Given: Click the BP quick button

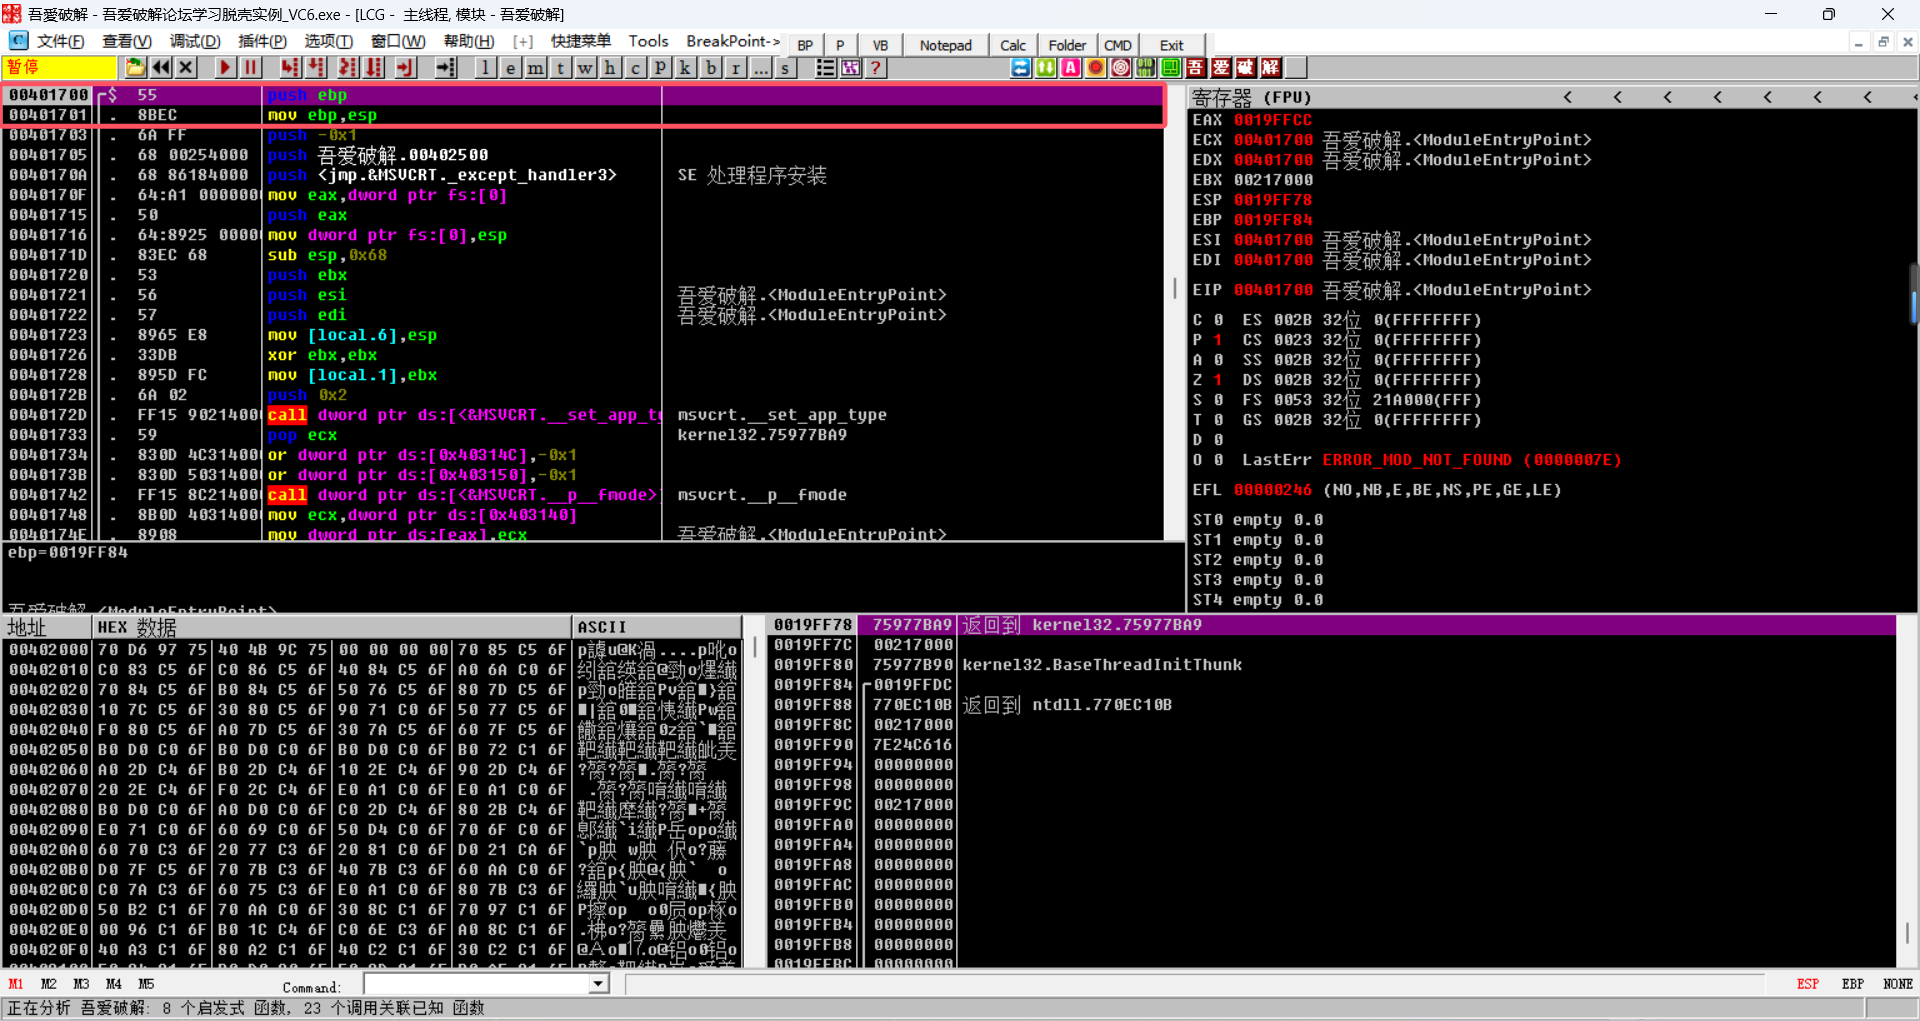Looking at the screenshot, I should tap(805, 45).
